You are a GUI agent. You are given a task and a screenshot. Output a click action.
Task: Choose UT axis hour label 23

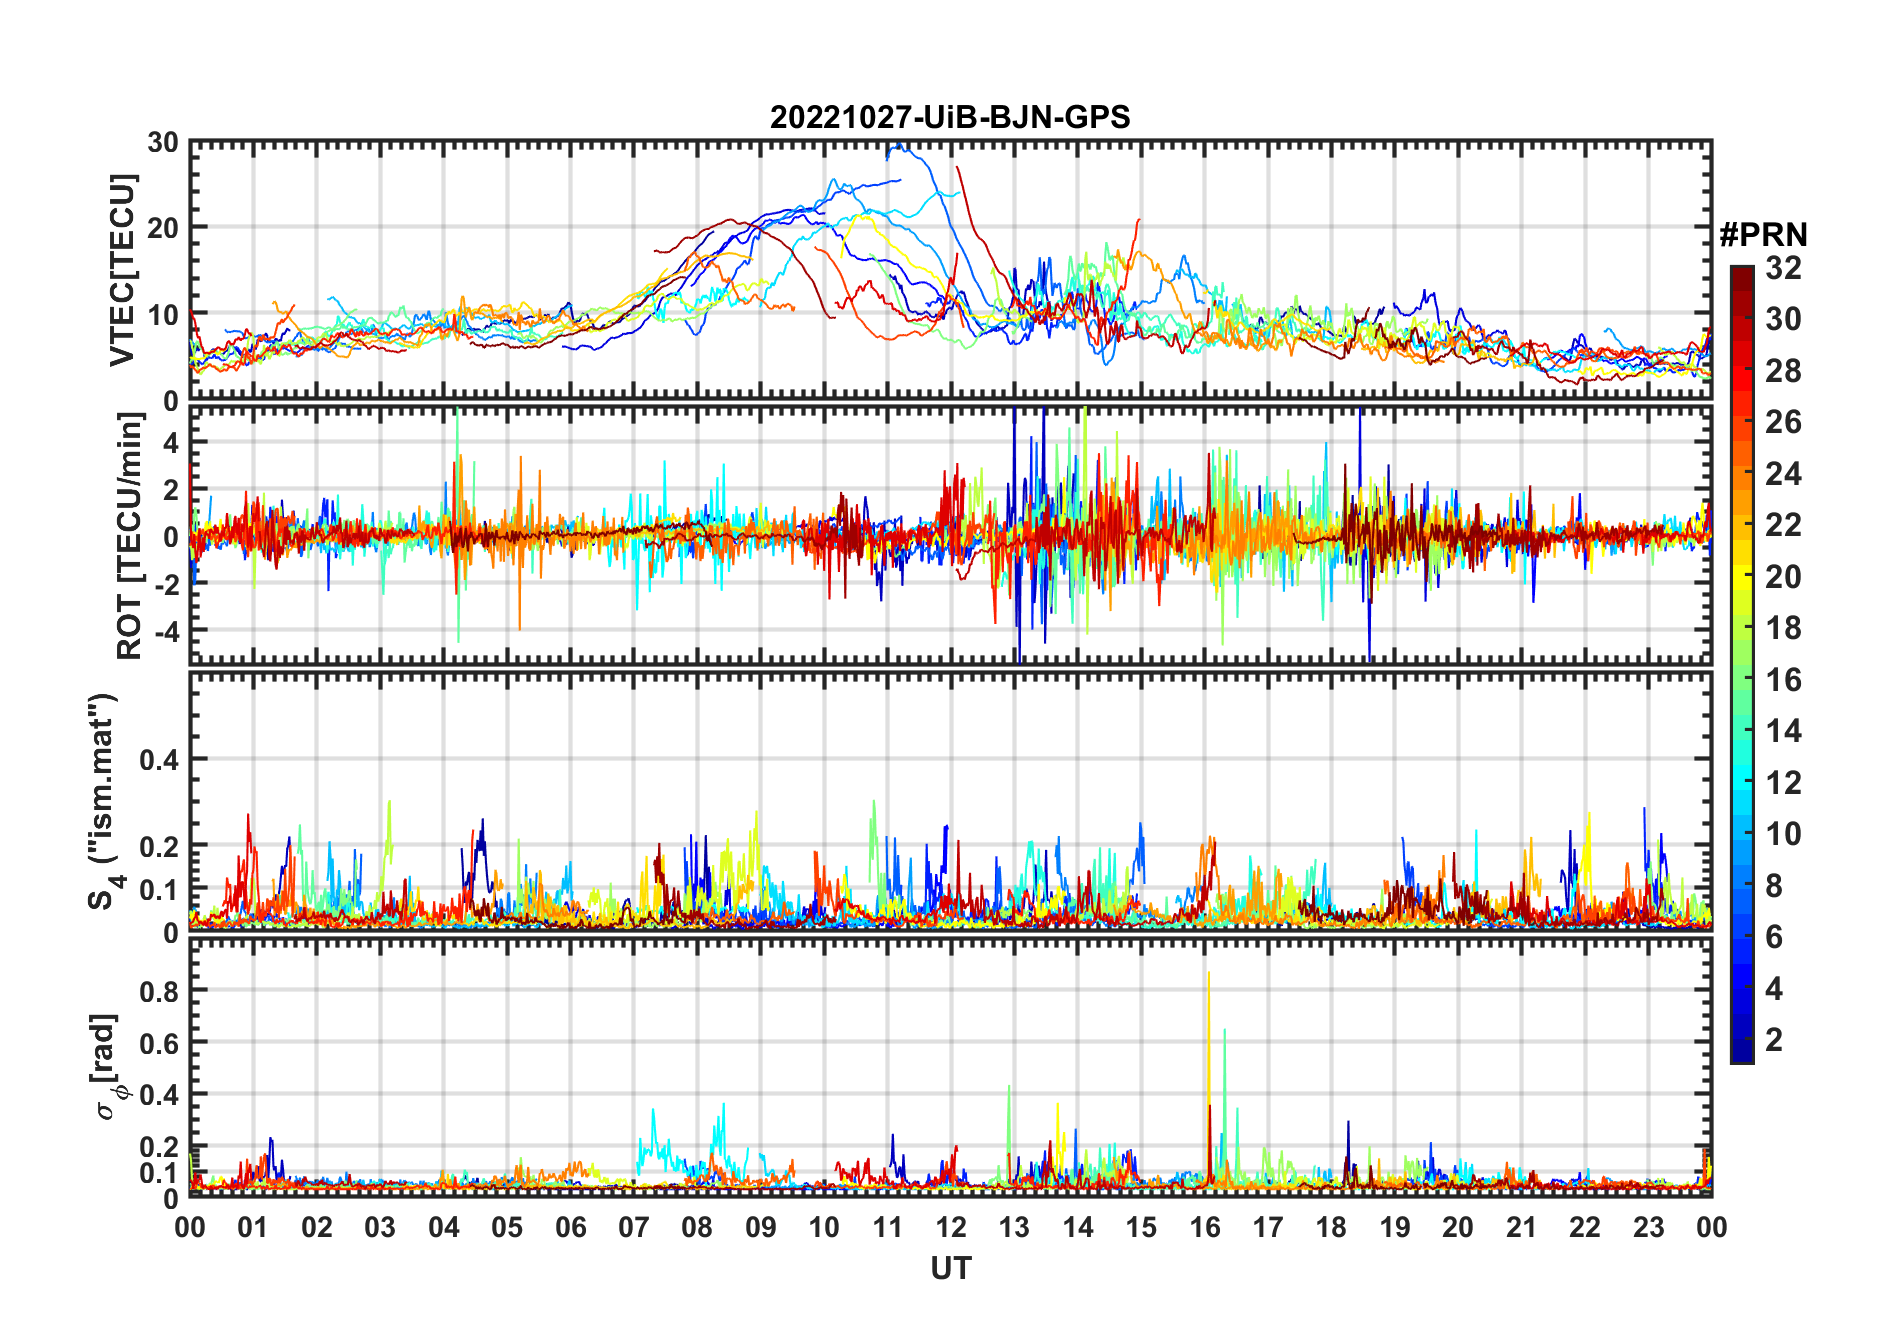[x=1649, y=1227]
